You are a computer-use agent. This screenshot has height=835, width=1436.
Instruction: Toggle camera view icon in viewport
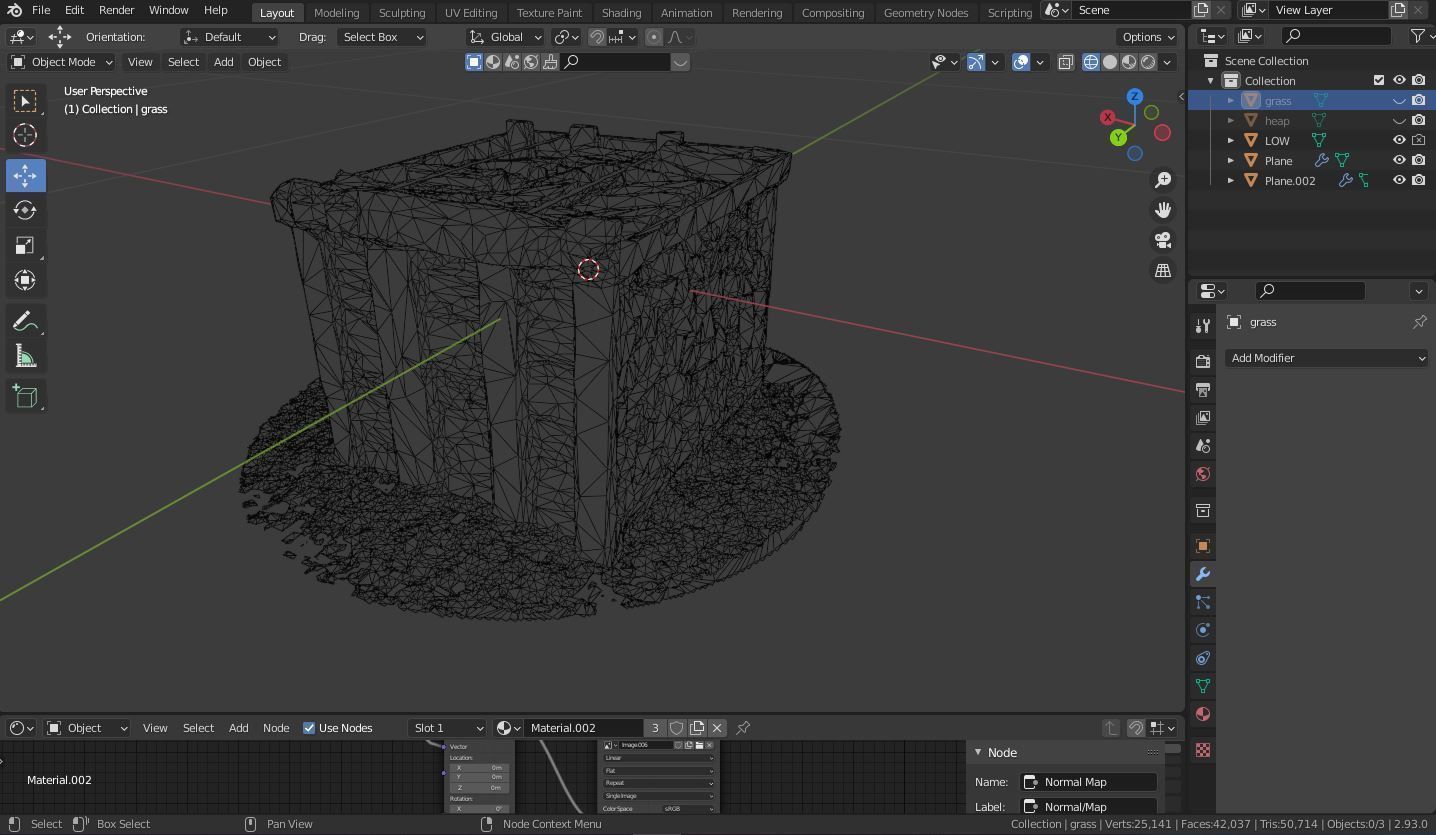click(1163, 240)
